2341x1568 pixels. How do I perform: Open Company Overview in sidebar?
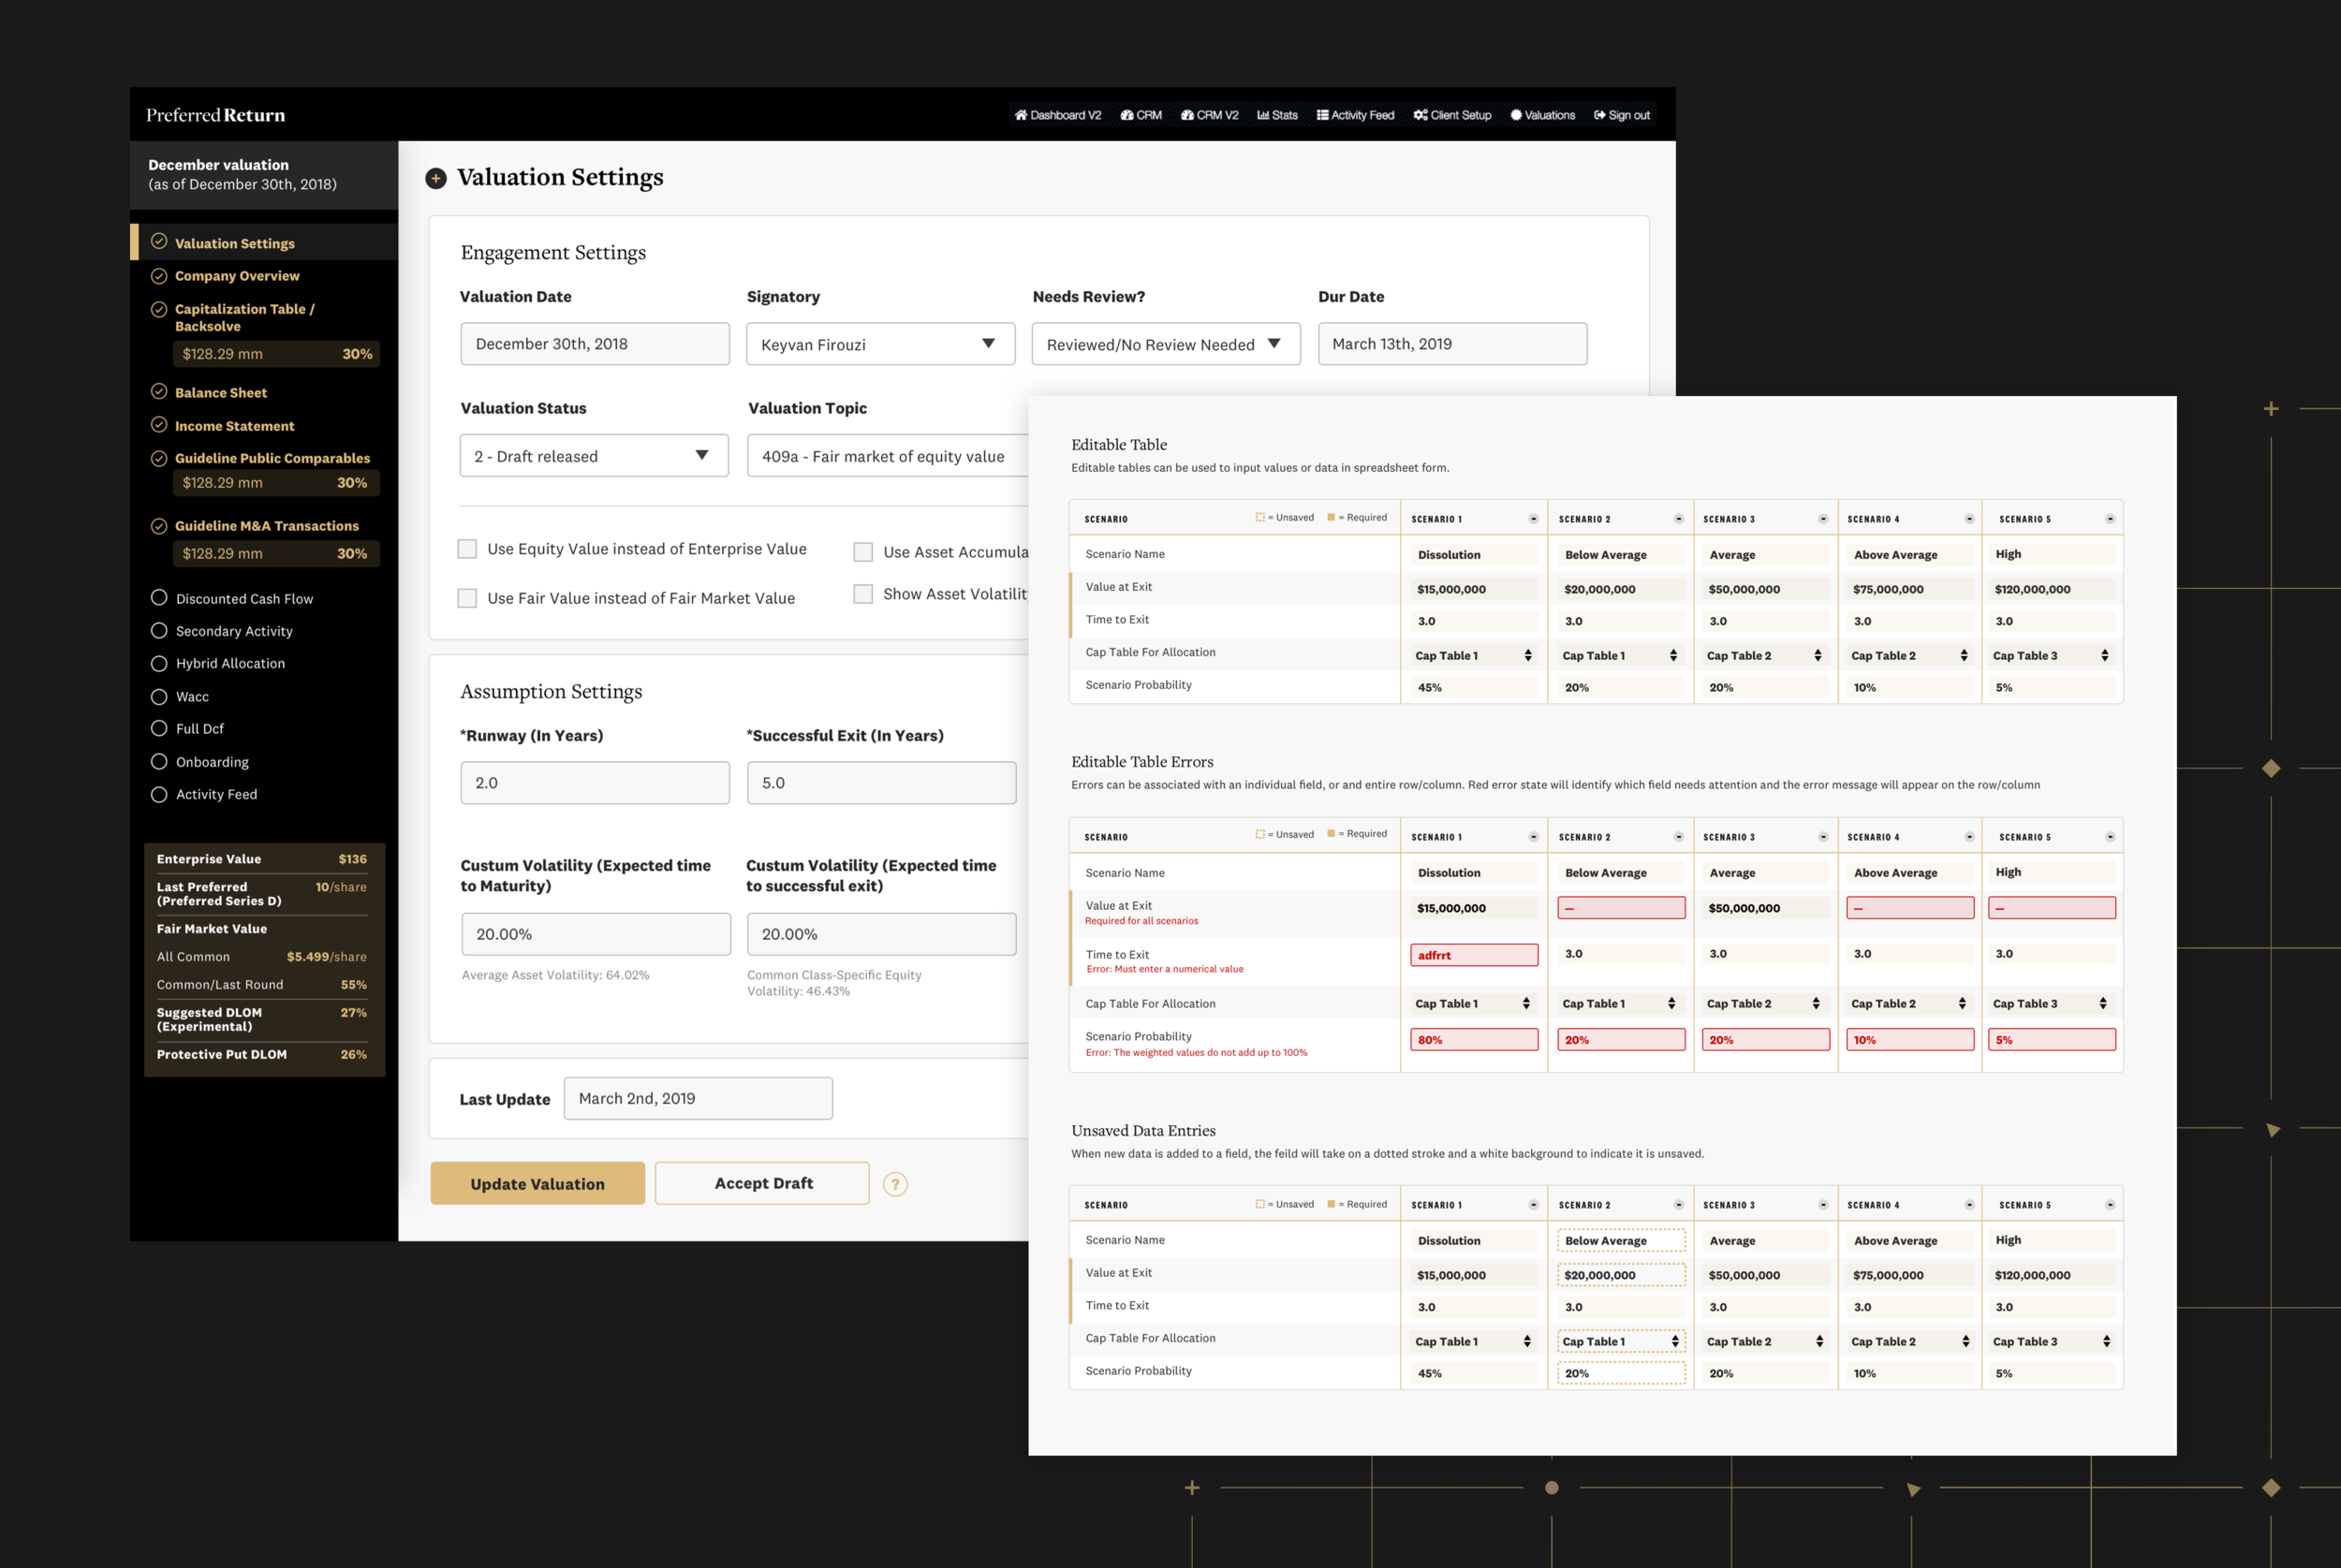[x=237, y=276]
